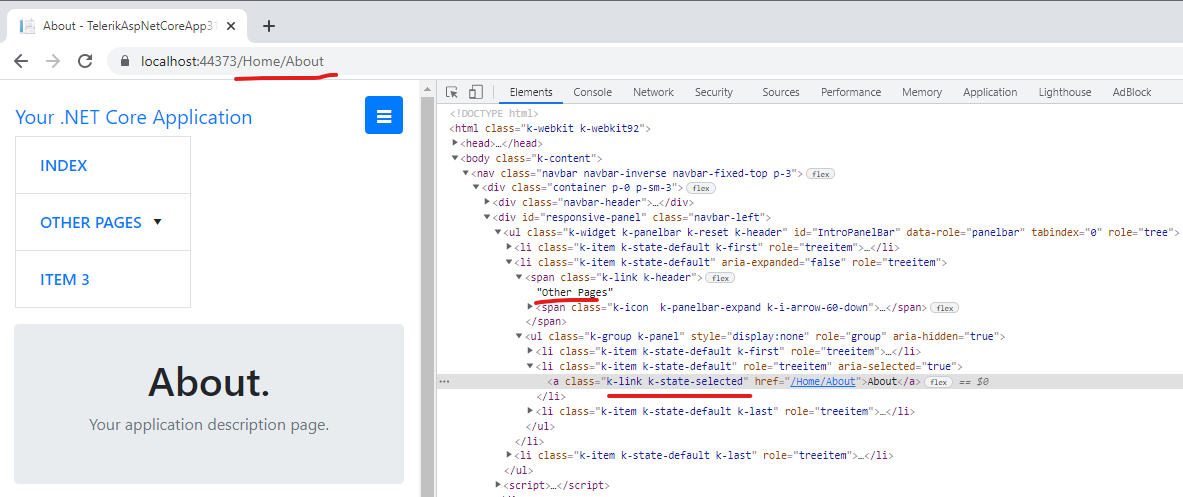1183x497 pixels.
Task: Click flex badge on the anchor element
Action: point(939,382)
